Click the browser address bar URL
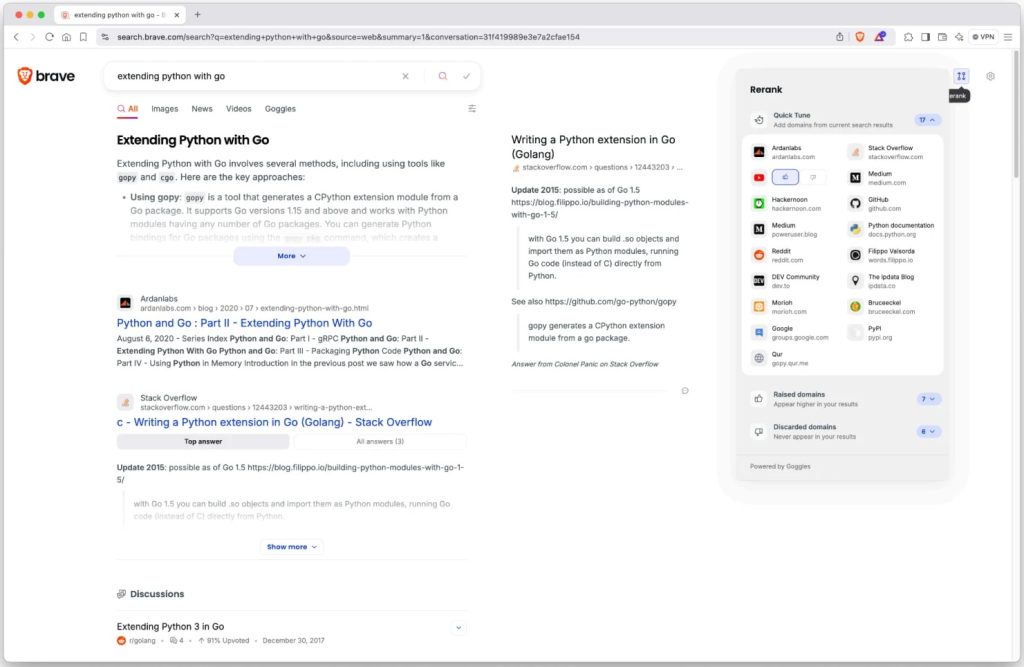 (x=348, y=37)
